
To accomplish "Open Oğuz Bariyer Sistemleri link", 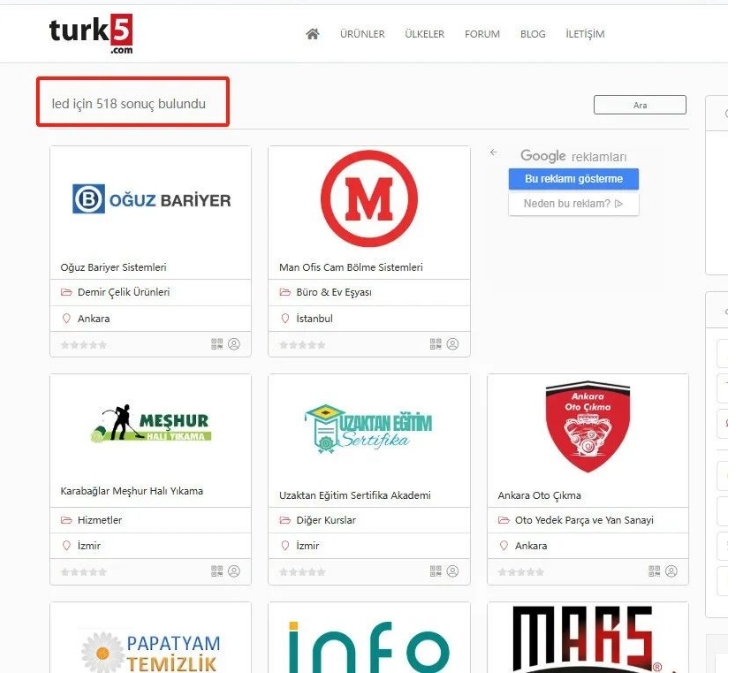I will pos(114,267).
